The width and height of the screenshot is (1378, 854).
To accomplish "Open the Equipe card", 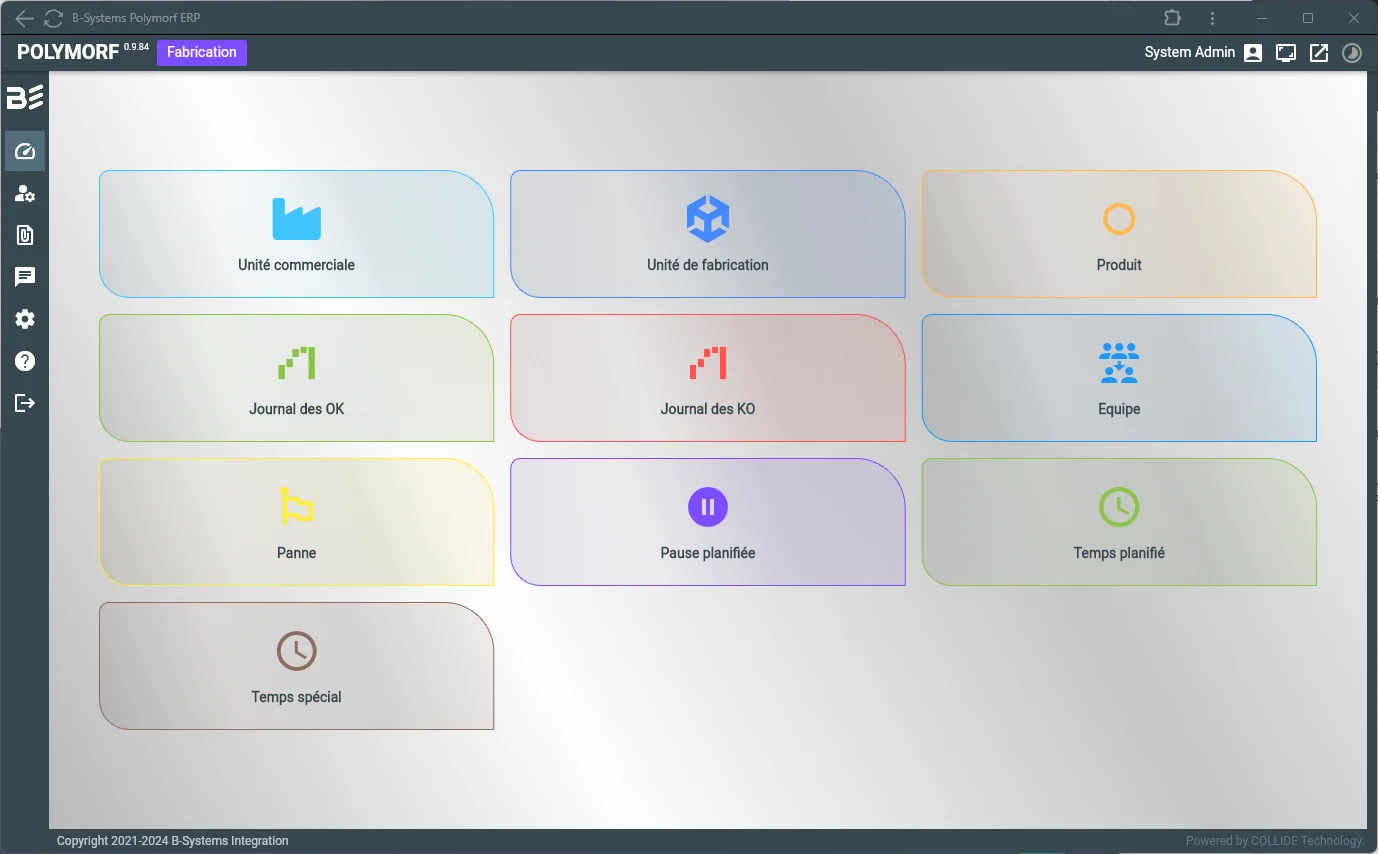I will [x=1119, y=378].
